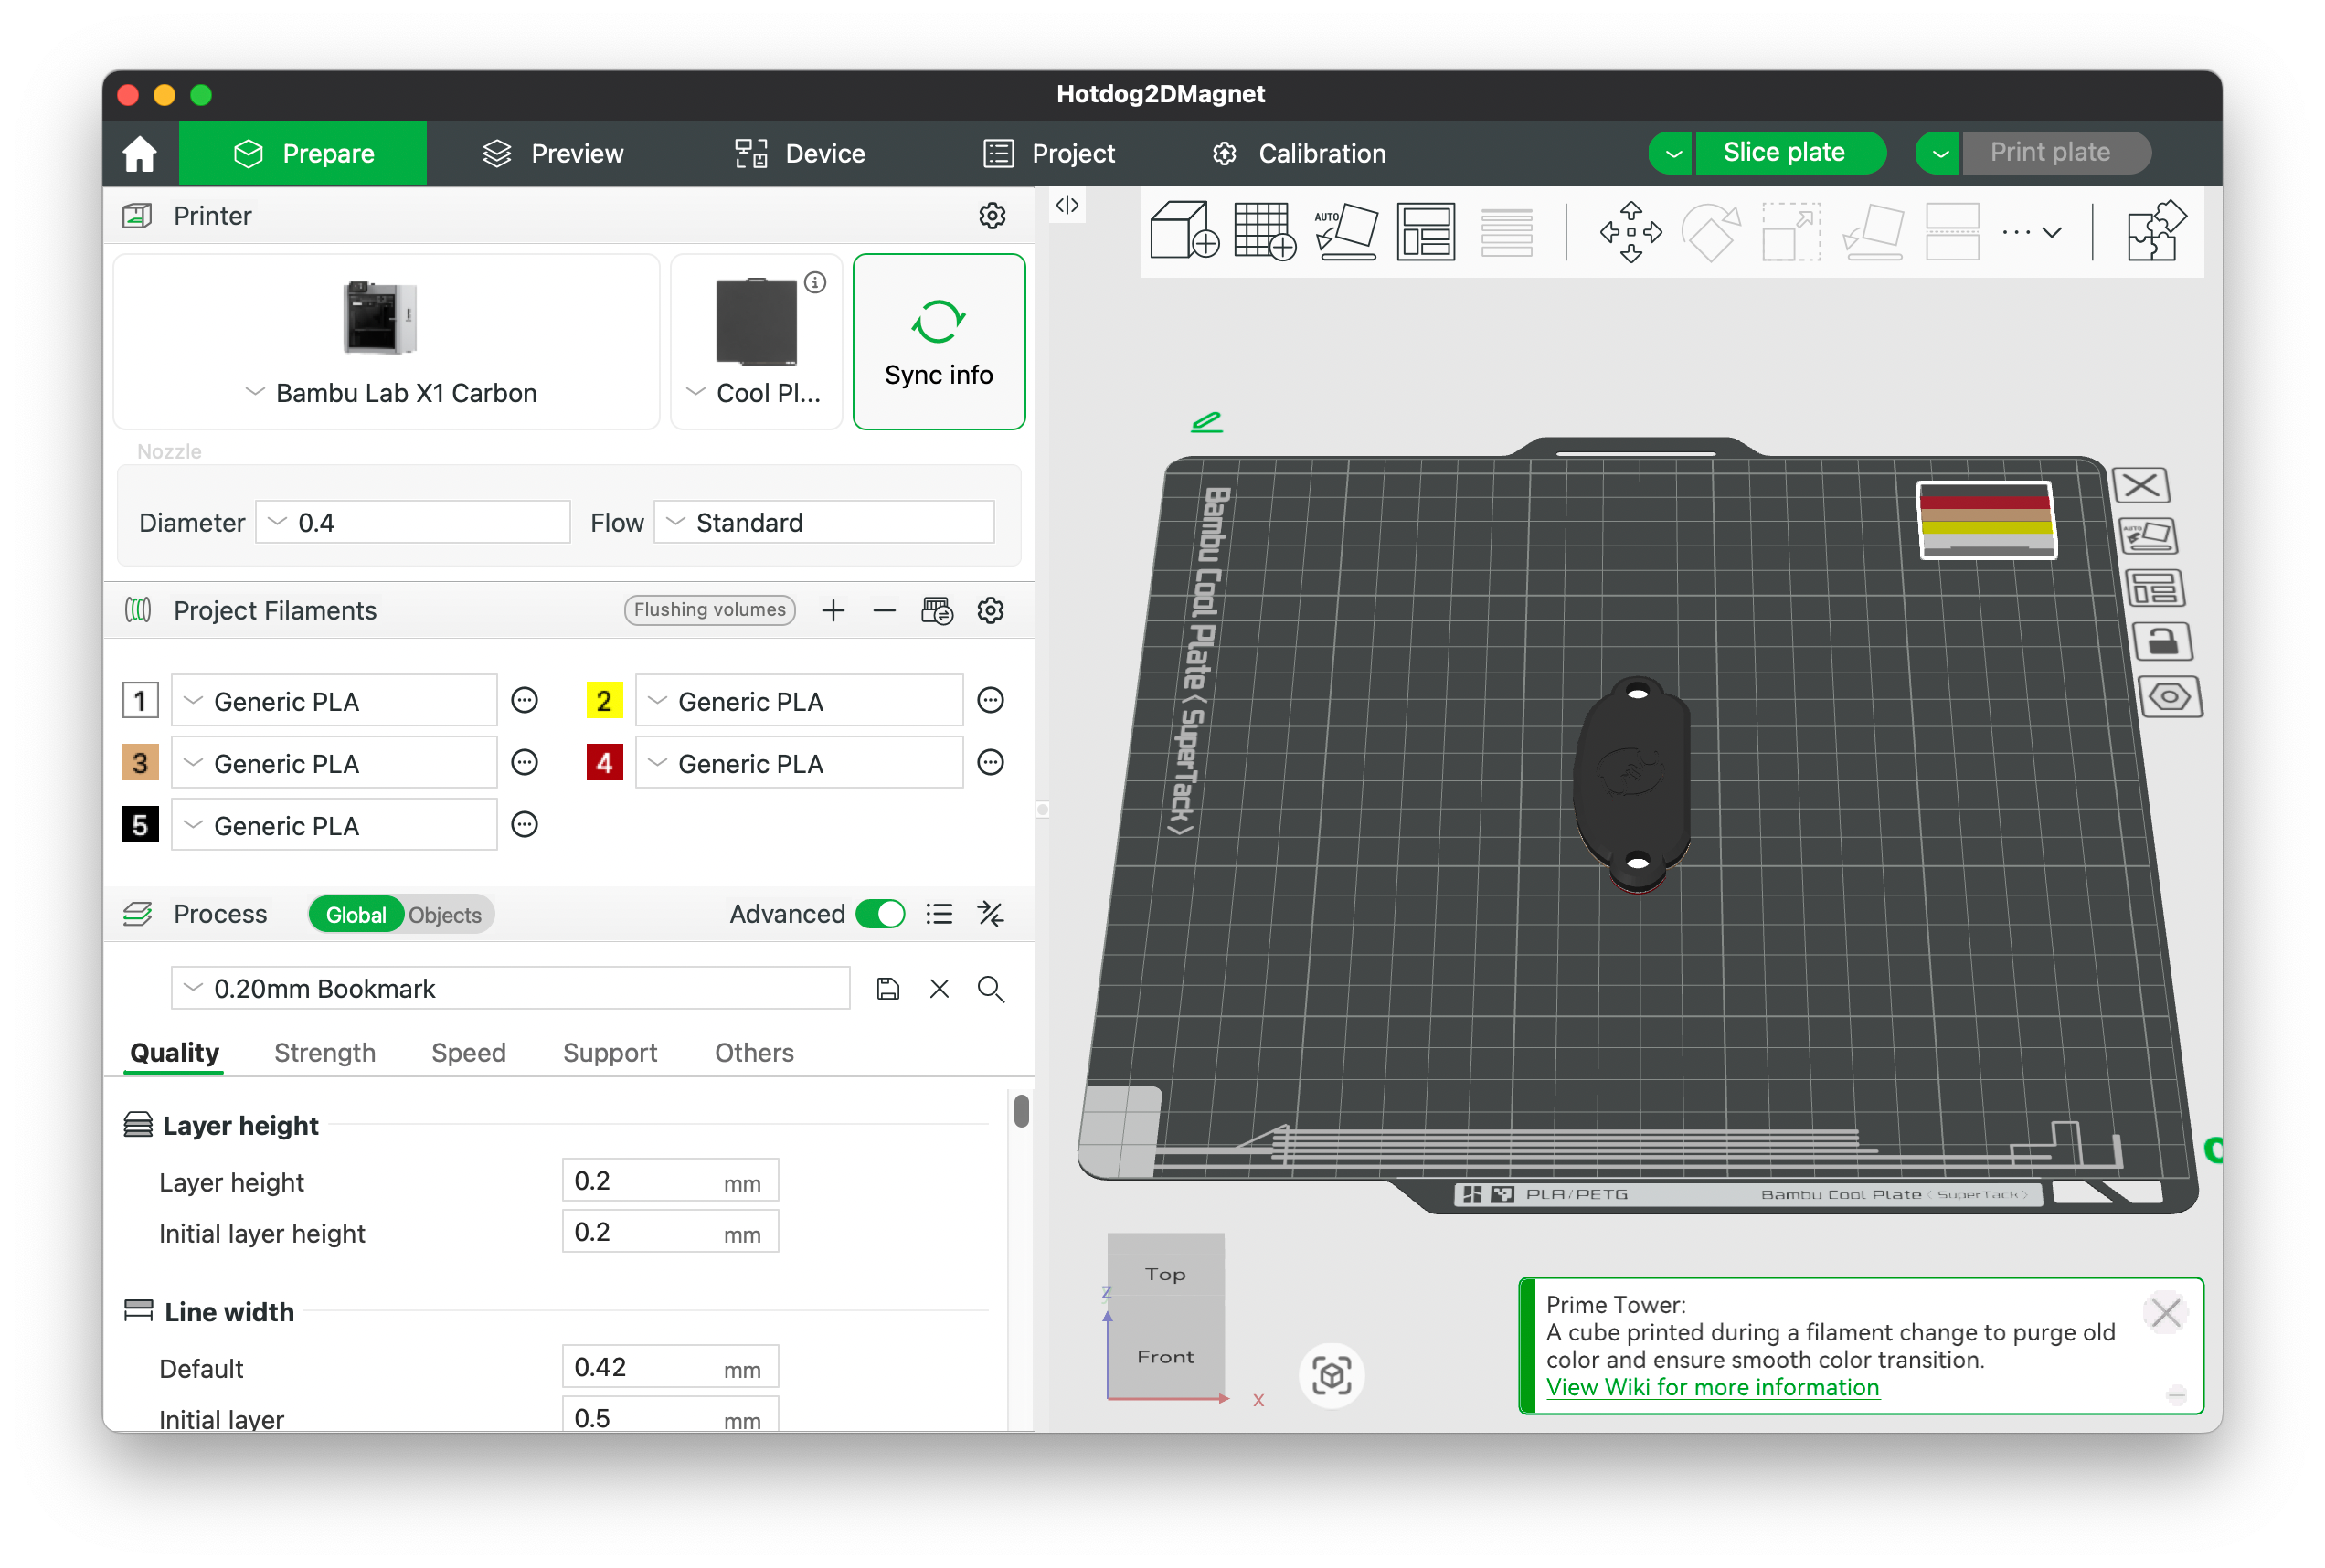
Task: Open filament 2 Generic PLA dropdown
Action: (799, 701)
